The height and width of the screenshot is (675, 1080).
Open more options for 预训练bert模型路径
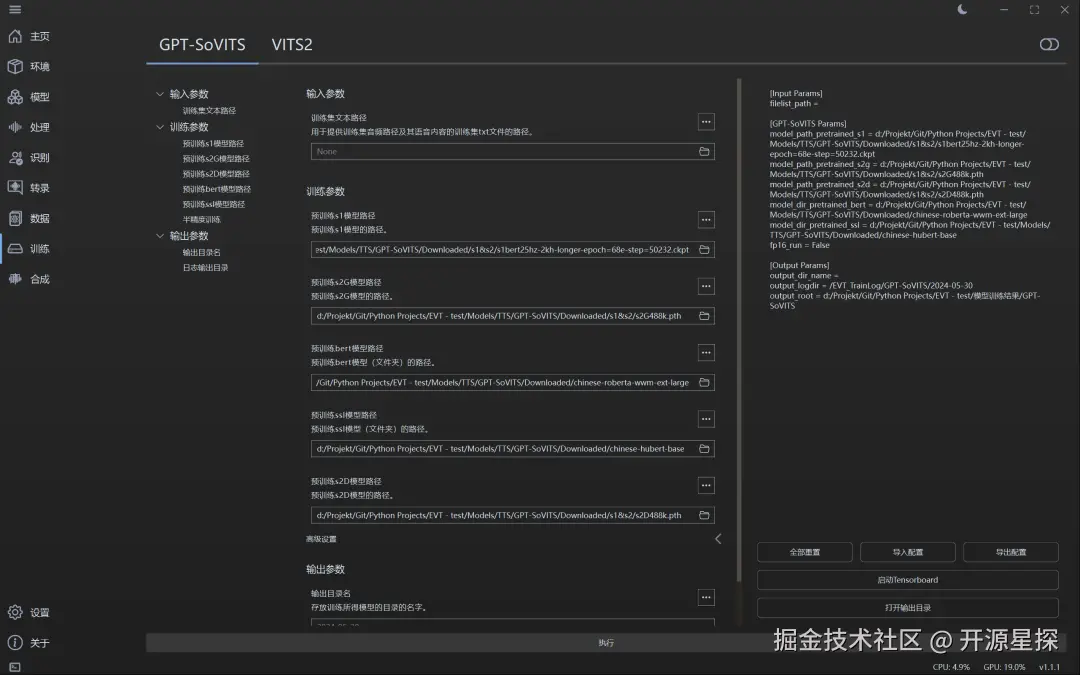706,353
